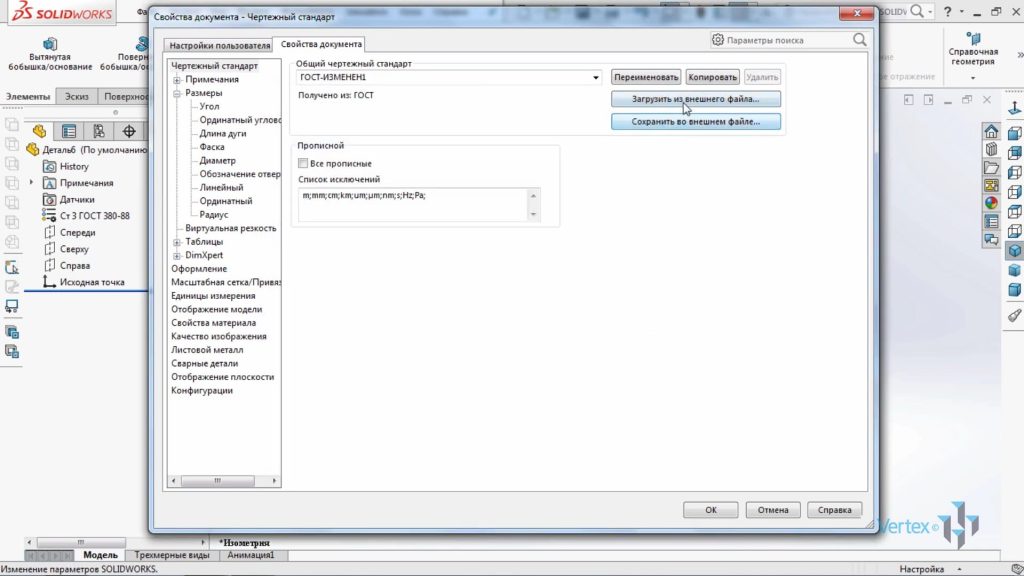
Task: Open the Custom Properties task pane icon
Action: 991,221
